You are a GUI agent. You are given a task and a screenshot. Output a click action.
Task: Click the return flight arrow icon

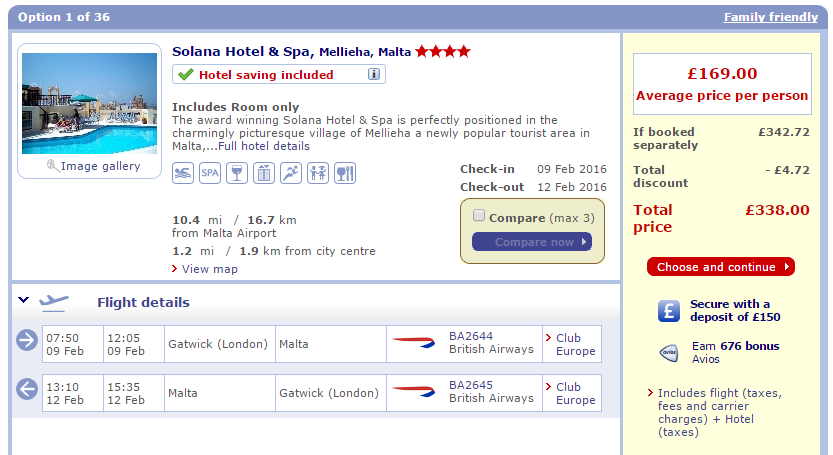27,389
